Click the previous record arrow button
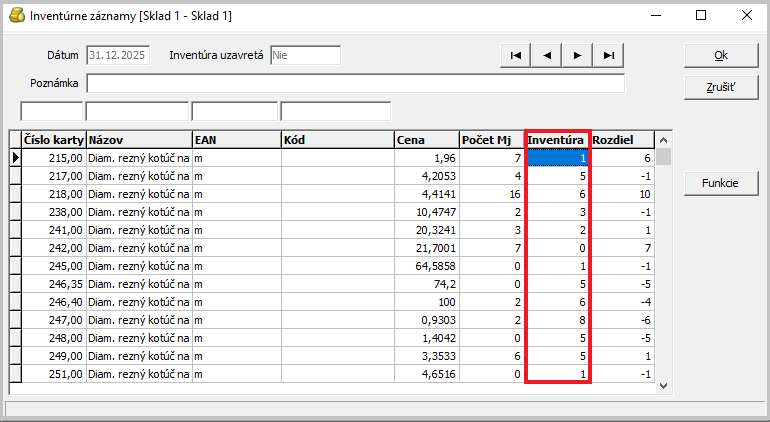The width and height of the screenshot is (770, 422). point(546,56)
